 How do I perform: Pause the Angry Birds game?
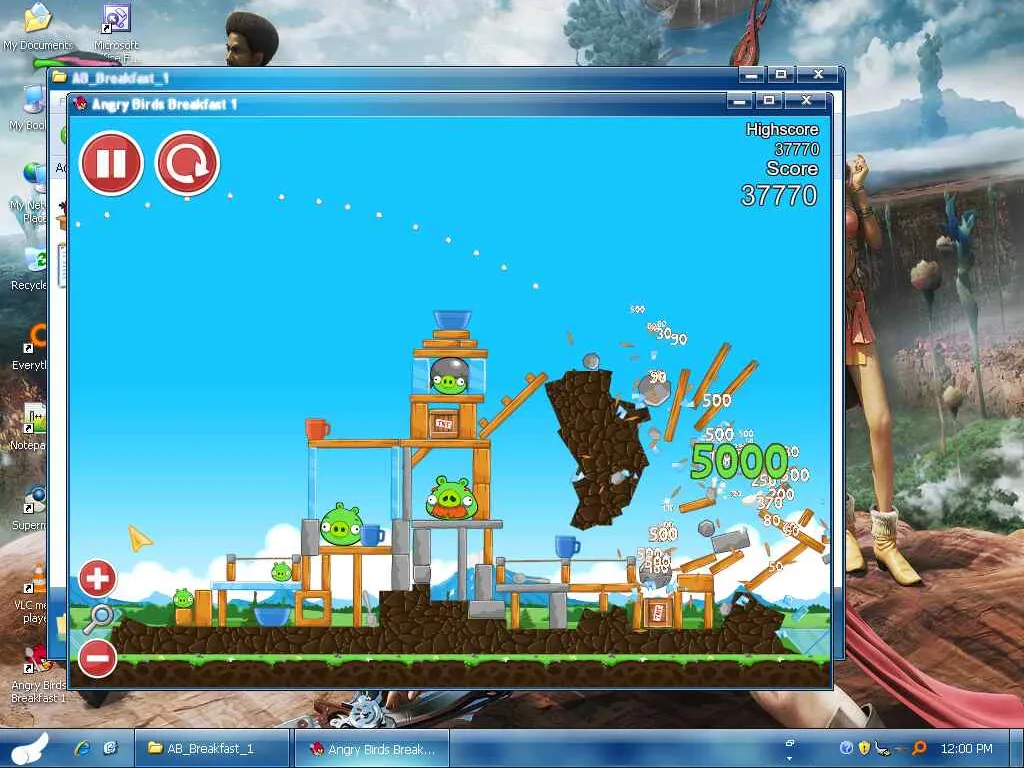(x=111, y=163)
